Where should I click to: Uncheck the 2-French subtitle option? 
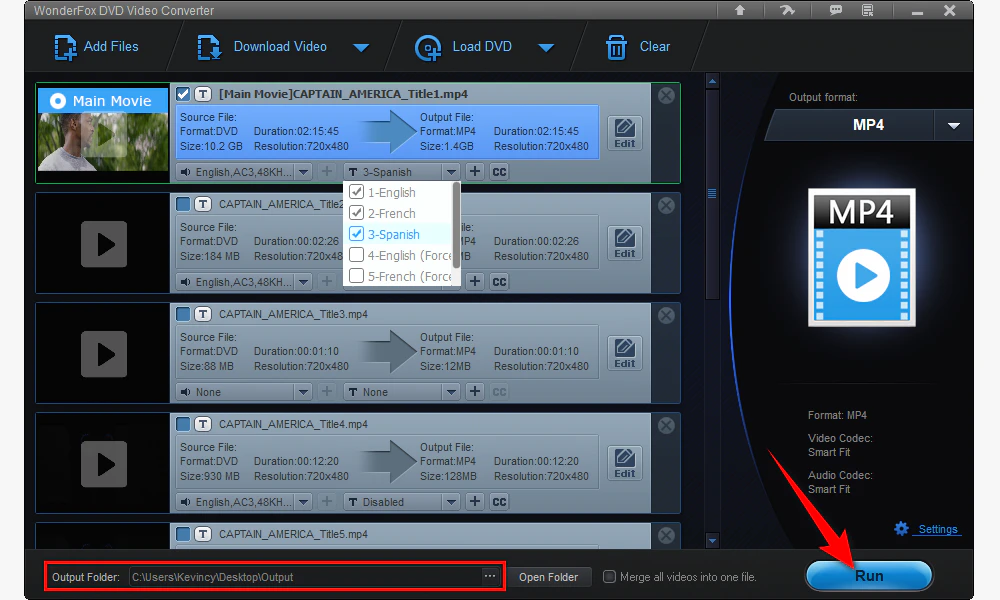click(x=357, y=213)
